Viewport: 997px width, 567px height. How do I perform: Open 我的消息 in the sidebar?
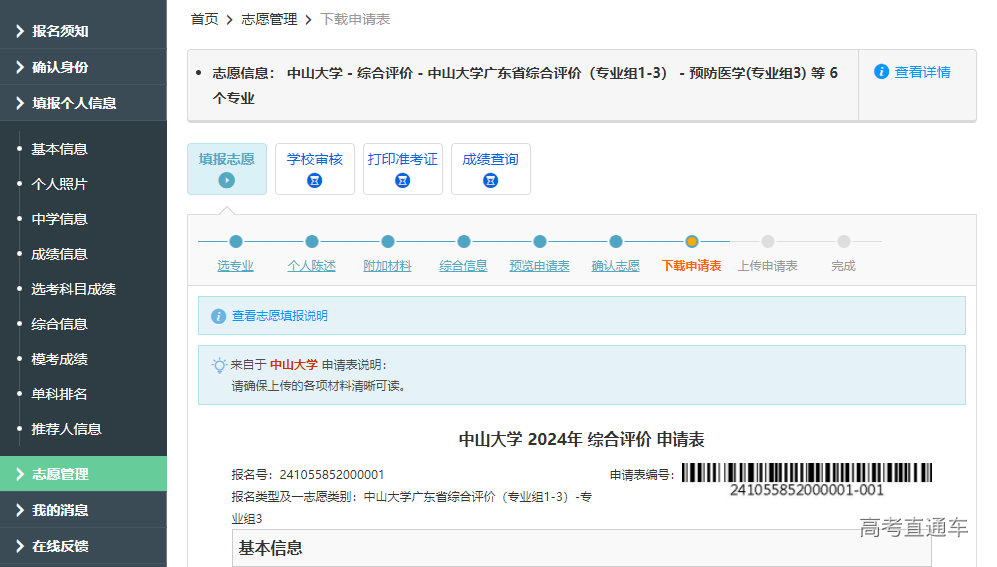83,510
